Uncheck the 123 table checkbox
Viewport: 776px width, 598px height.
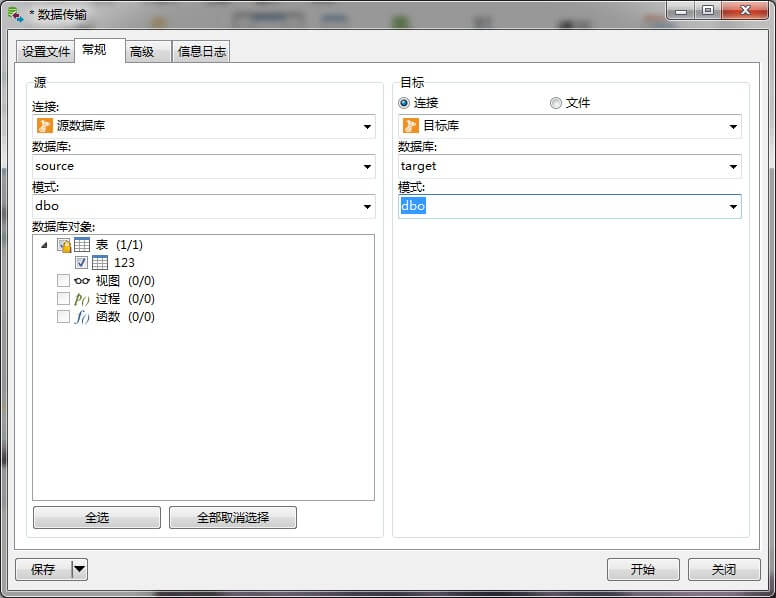[x=82, y=263]
